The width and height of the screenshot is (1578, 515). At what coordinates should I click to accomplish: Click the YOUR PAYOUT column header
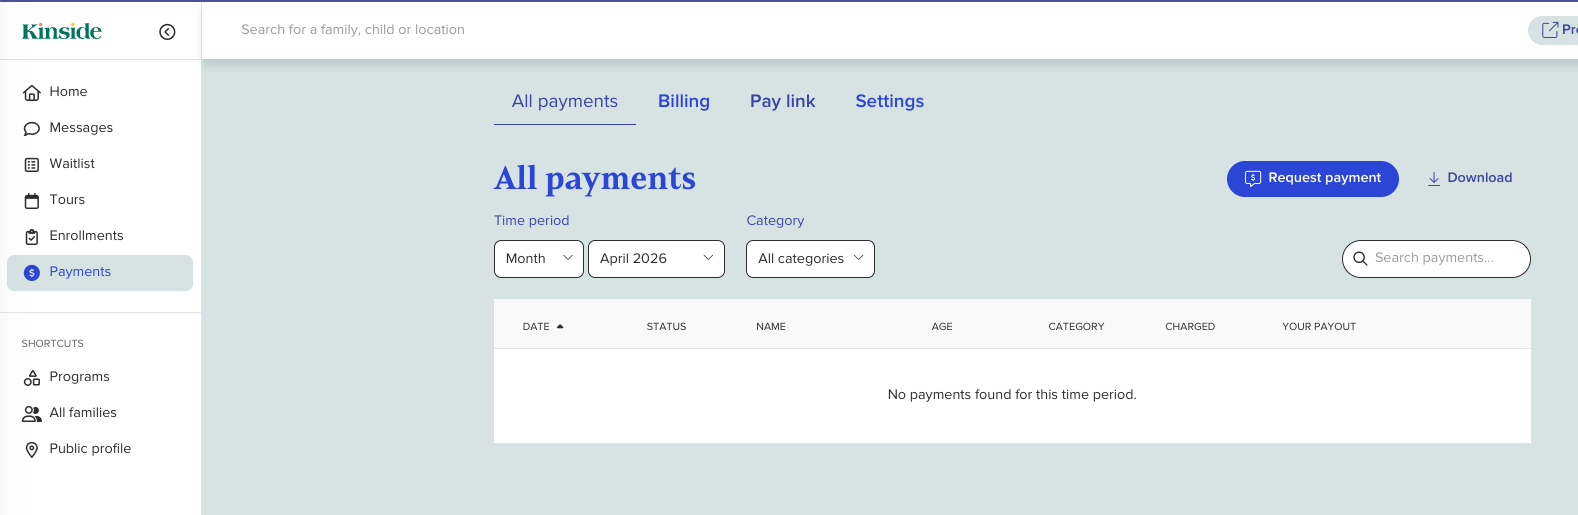click(x=1319, y=327)
